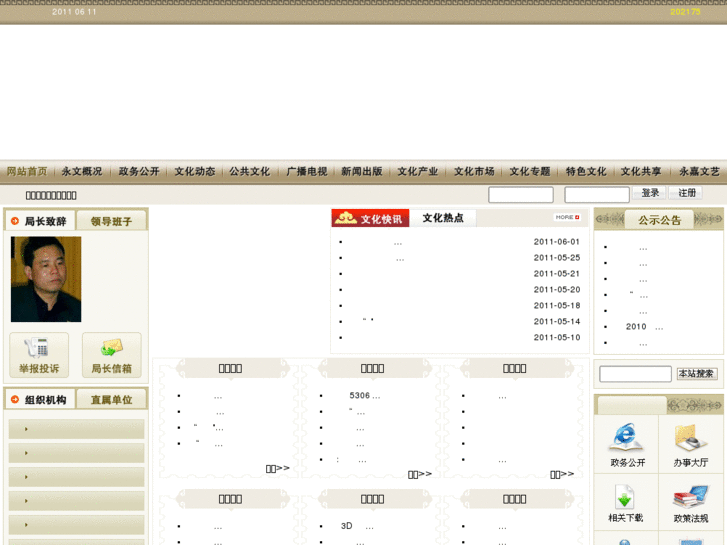The height and width of the screenshot is (545, 727).
Task: Open news item dated 2011-05-10
Action: click(459, 337)
